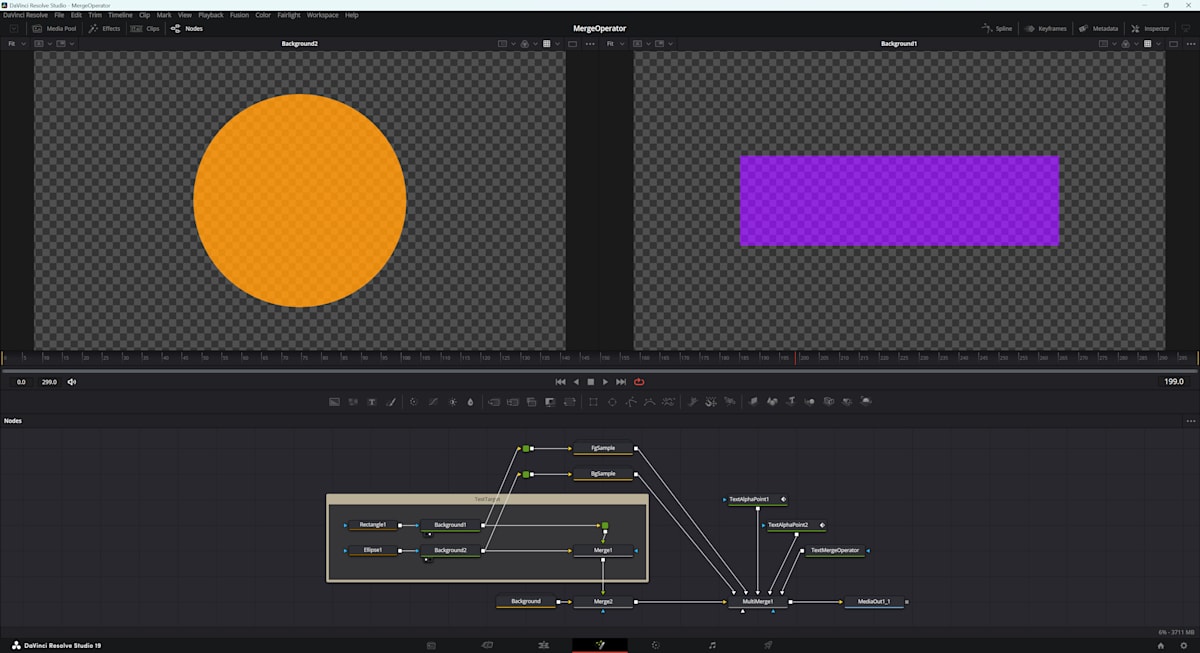This screenshot has width=1200, height=653.
Task: Add a Fast Noise node from toolbar
Action: (x=353, y=402)
